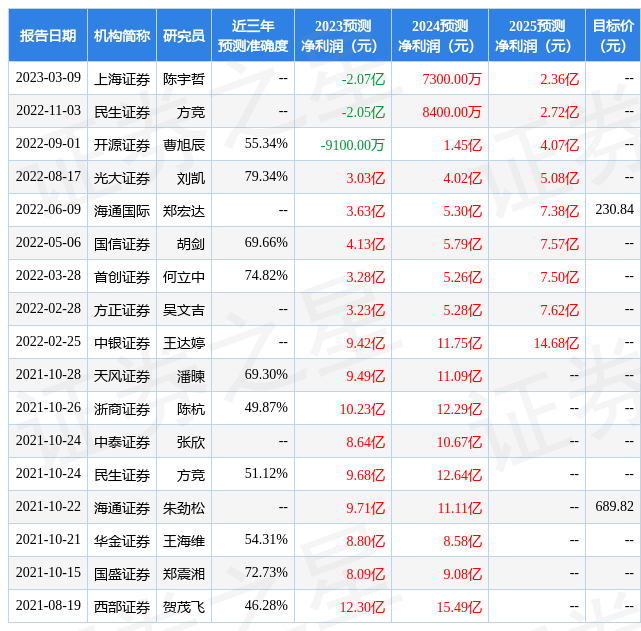Screen dimensions: 641x631
Task: Select researcher 吴文吉
Action: pyautogui.click(x=184, y=311)
